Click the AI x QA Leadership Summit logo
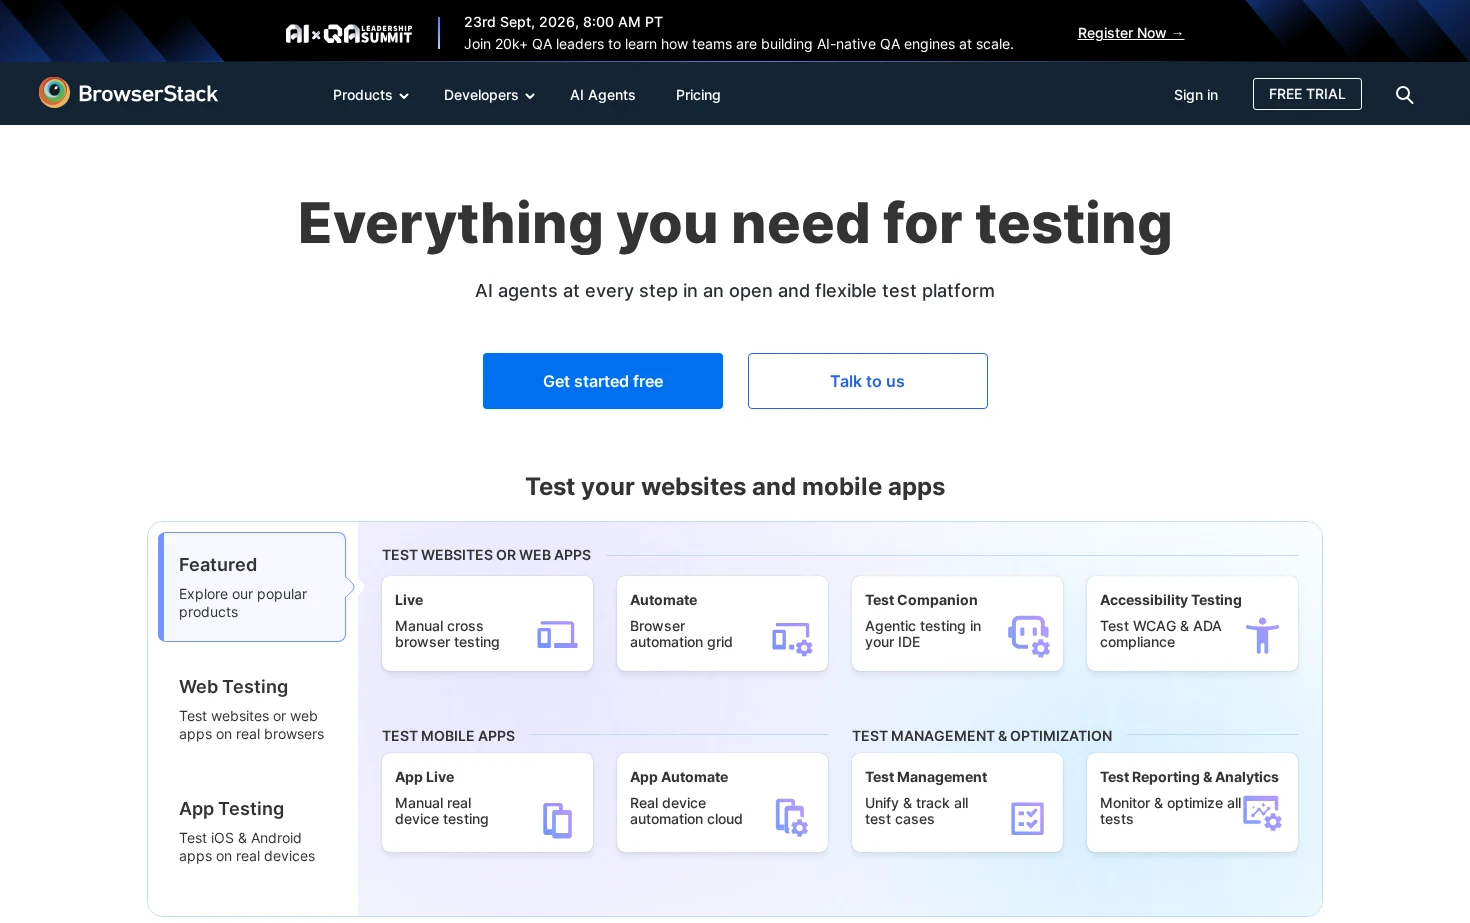 point(348,34)
